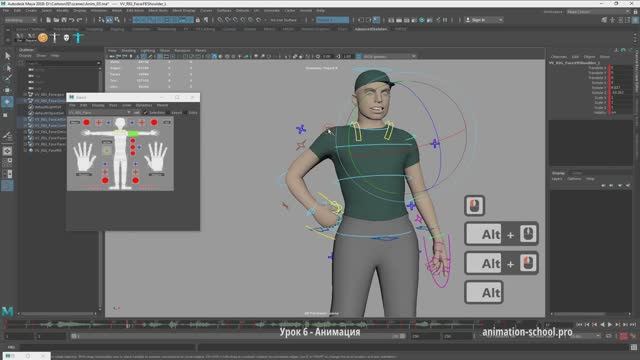Toggle the rightmost checkbox in picker toolbar

(185, 112)
